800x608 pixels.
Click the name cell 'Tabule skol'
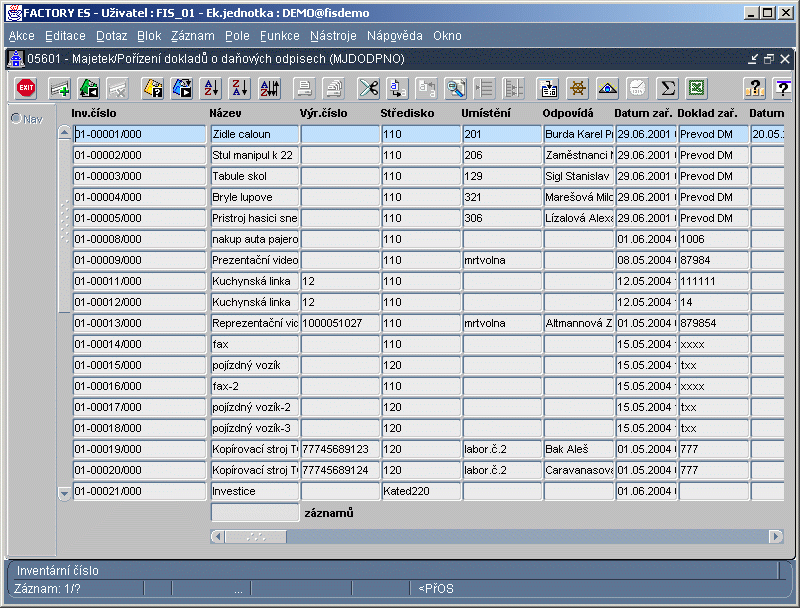(x=255, y=176)
